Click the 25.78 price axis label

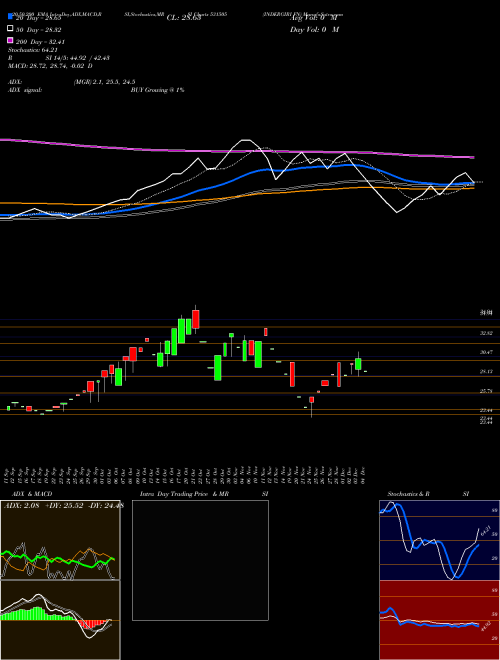(x=486, y=391)
